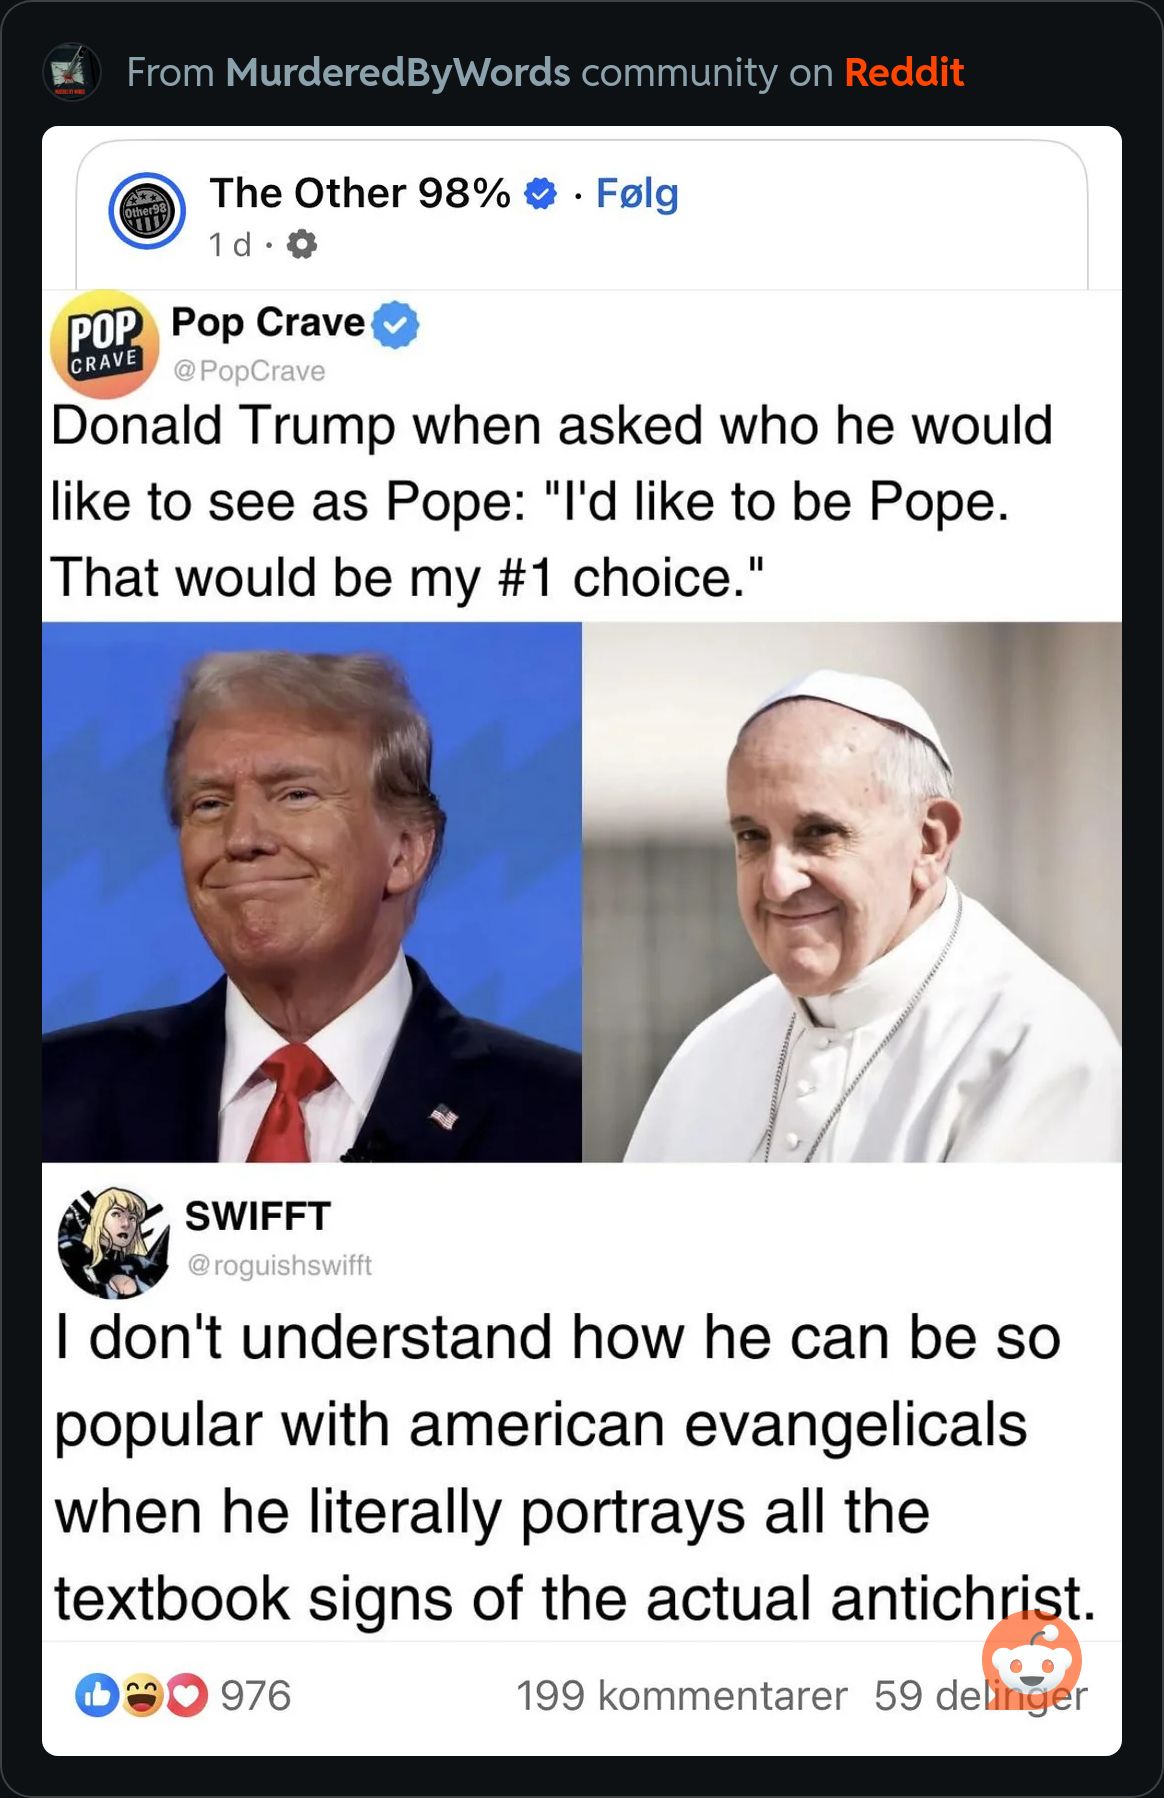Open the Pop Crave logo avatar
The image size is (1164, 1798).
tap(105, 343)
